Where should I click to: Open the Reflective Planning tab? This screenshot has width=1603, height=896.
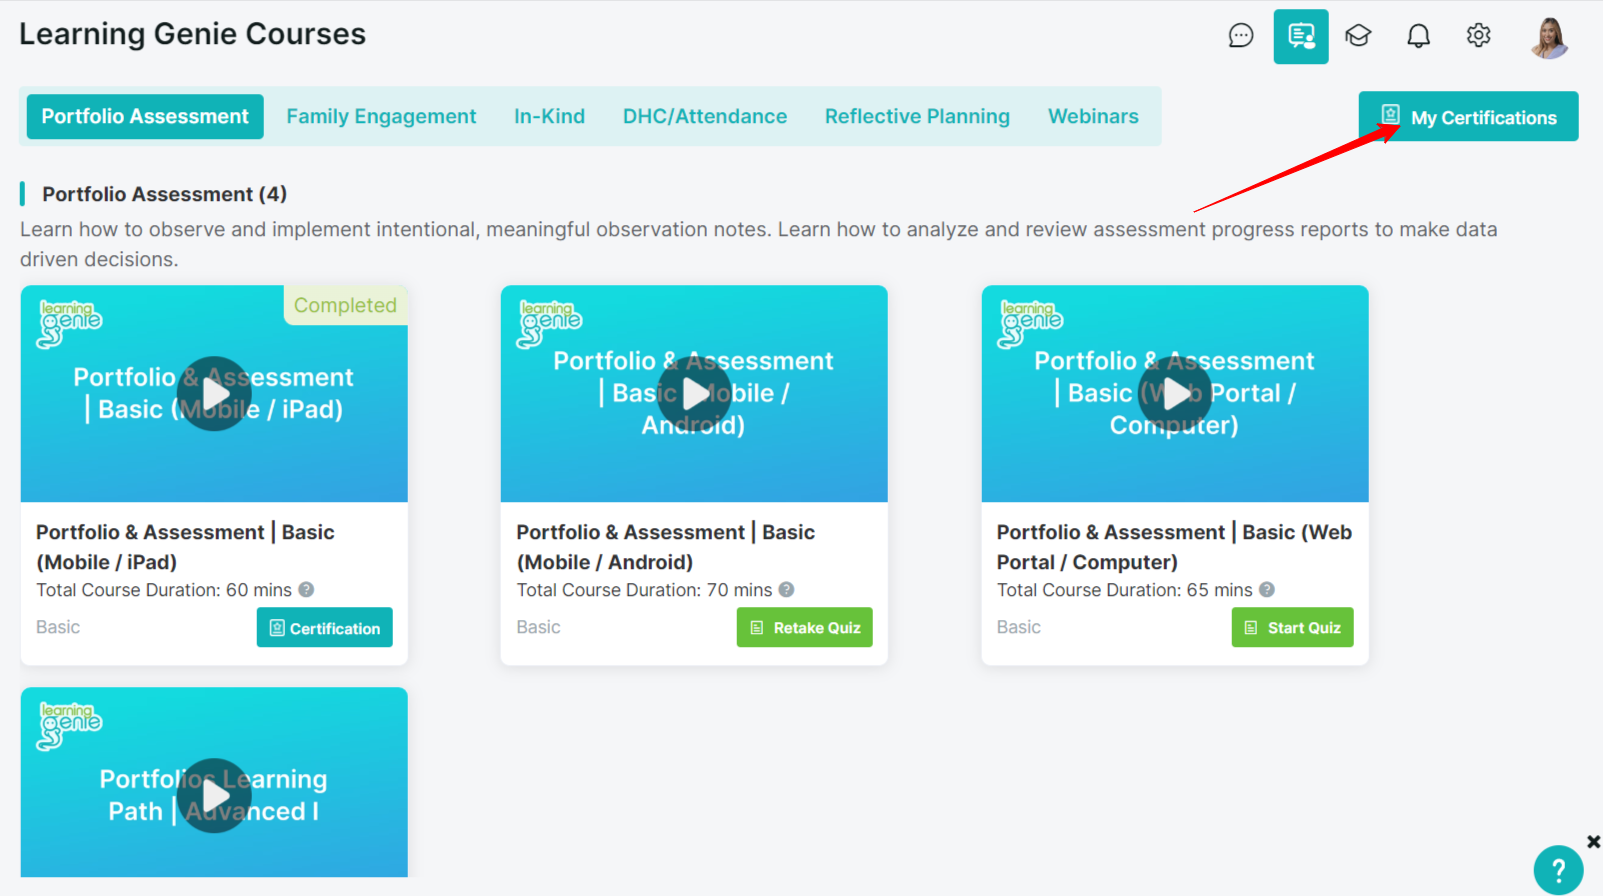pyautogui.click(x=917, y=117)
